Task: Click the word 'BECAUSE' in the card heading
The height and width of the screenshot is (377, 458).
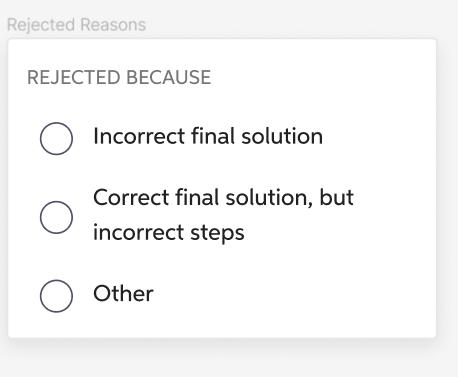Action: [x=169, y=77]
